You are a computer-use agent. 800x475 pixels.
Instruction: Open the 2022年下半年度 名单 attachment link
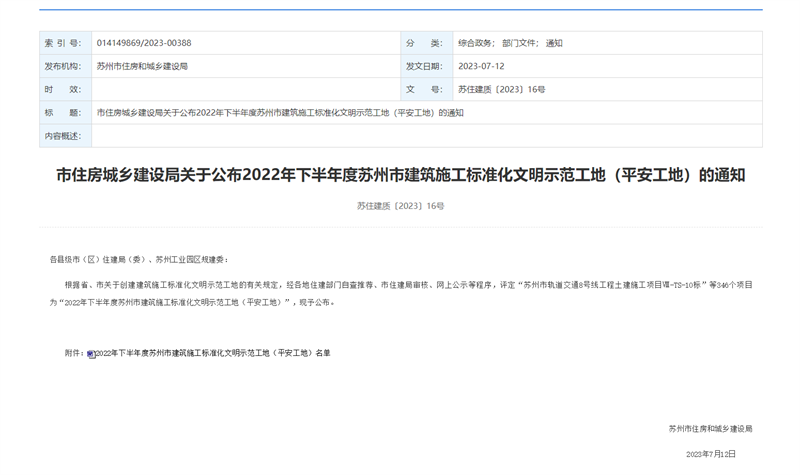[212, 353]
